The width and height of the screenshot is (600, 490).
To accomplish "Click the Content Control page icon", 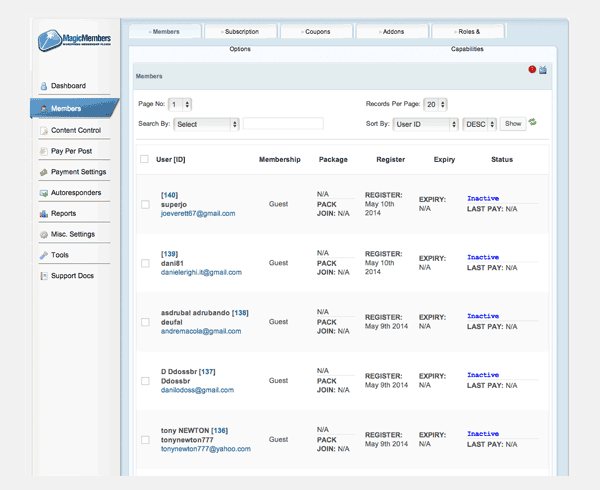I will [43, 130].
